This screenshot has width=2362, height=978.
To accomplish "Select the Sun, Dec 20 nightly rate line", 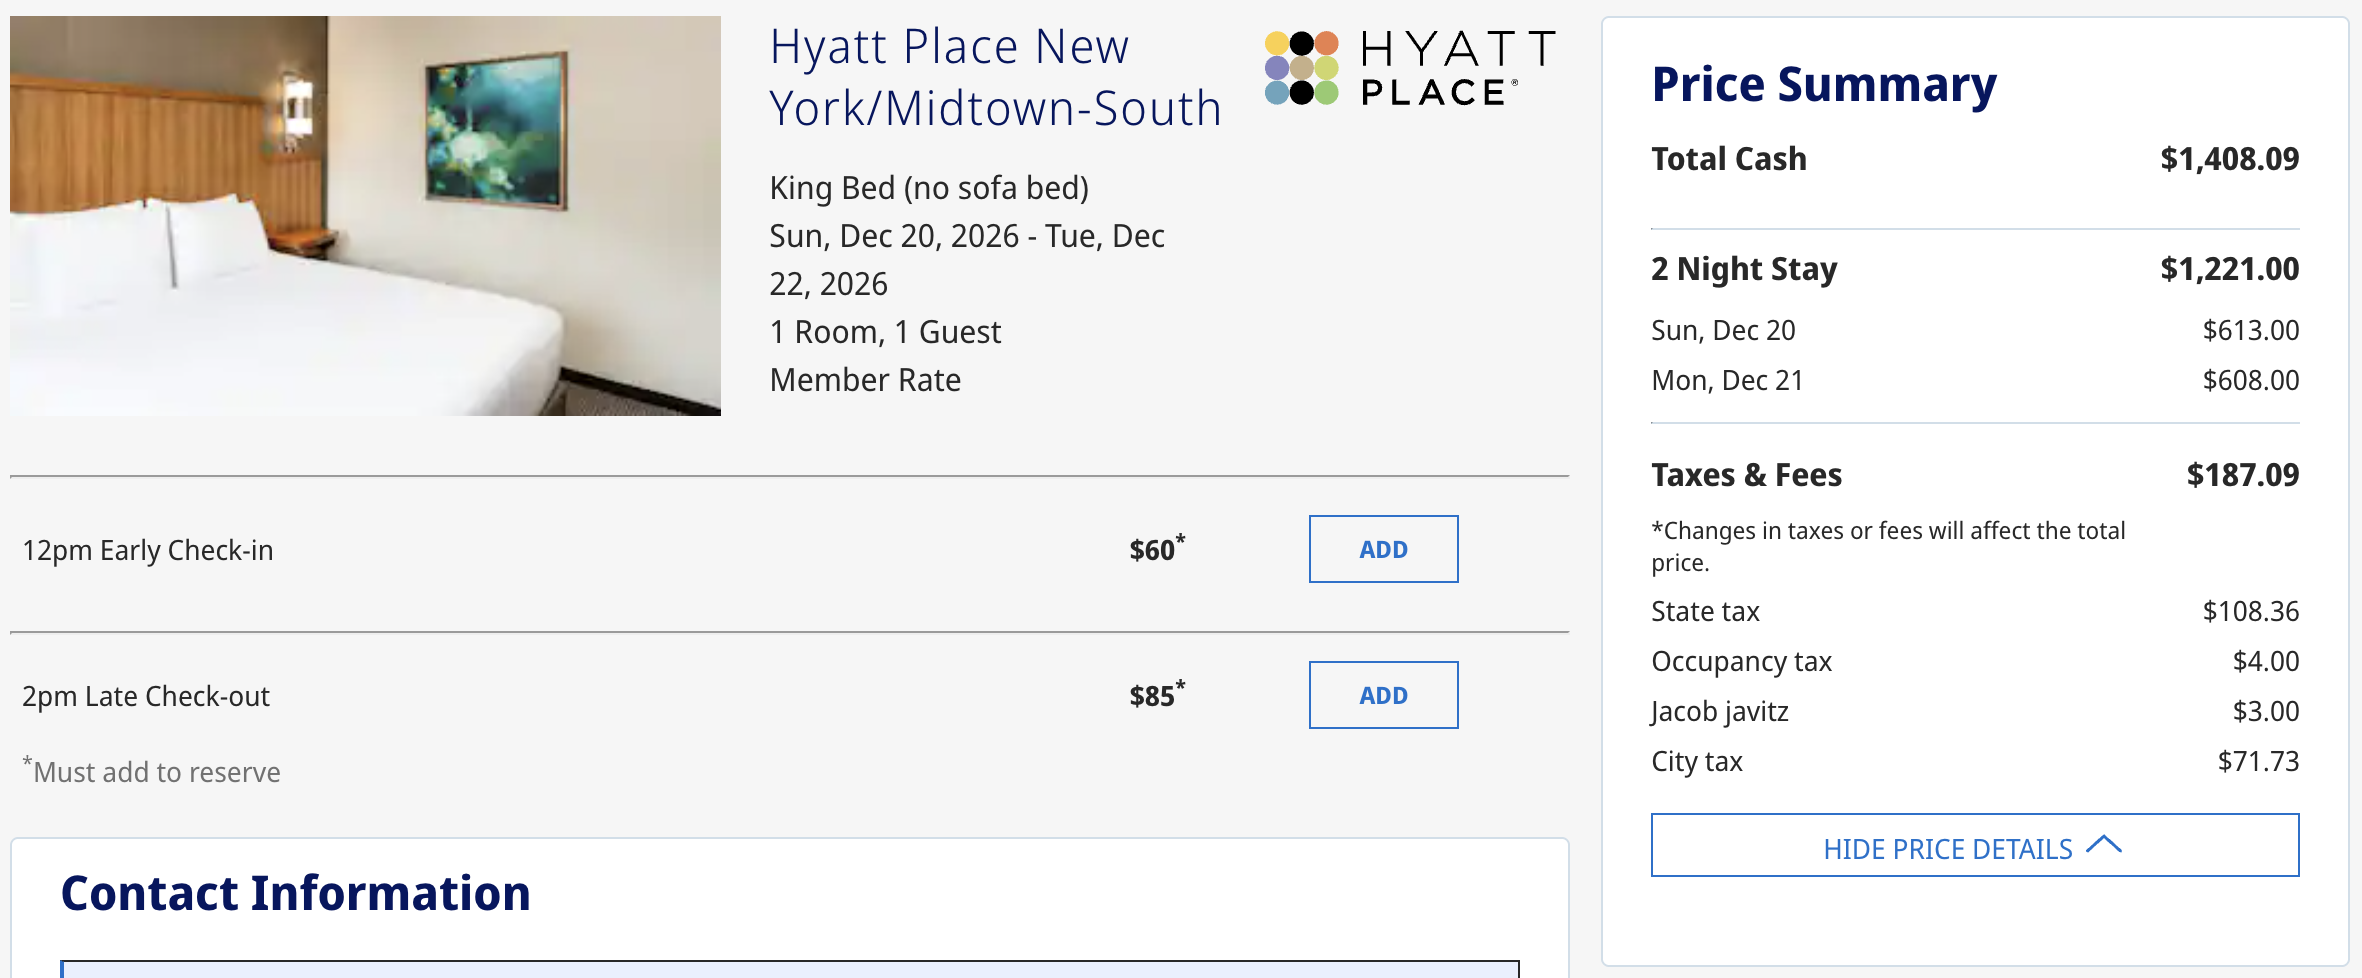I will tap(1723, 330).
